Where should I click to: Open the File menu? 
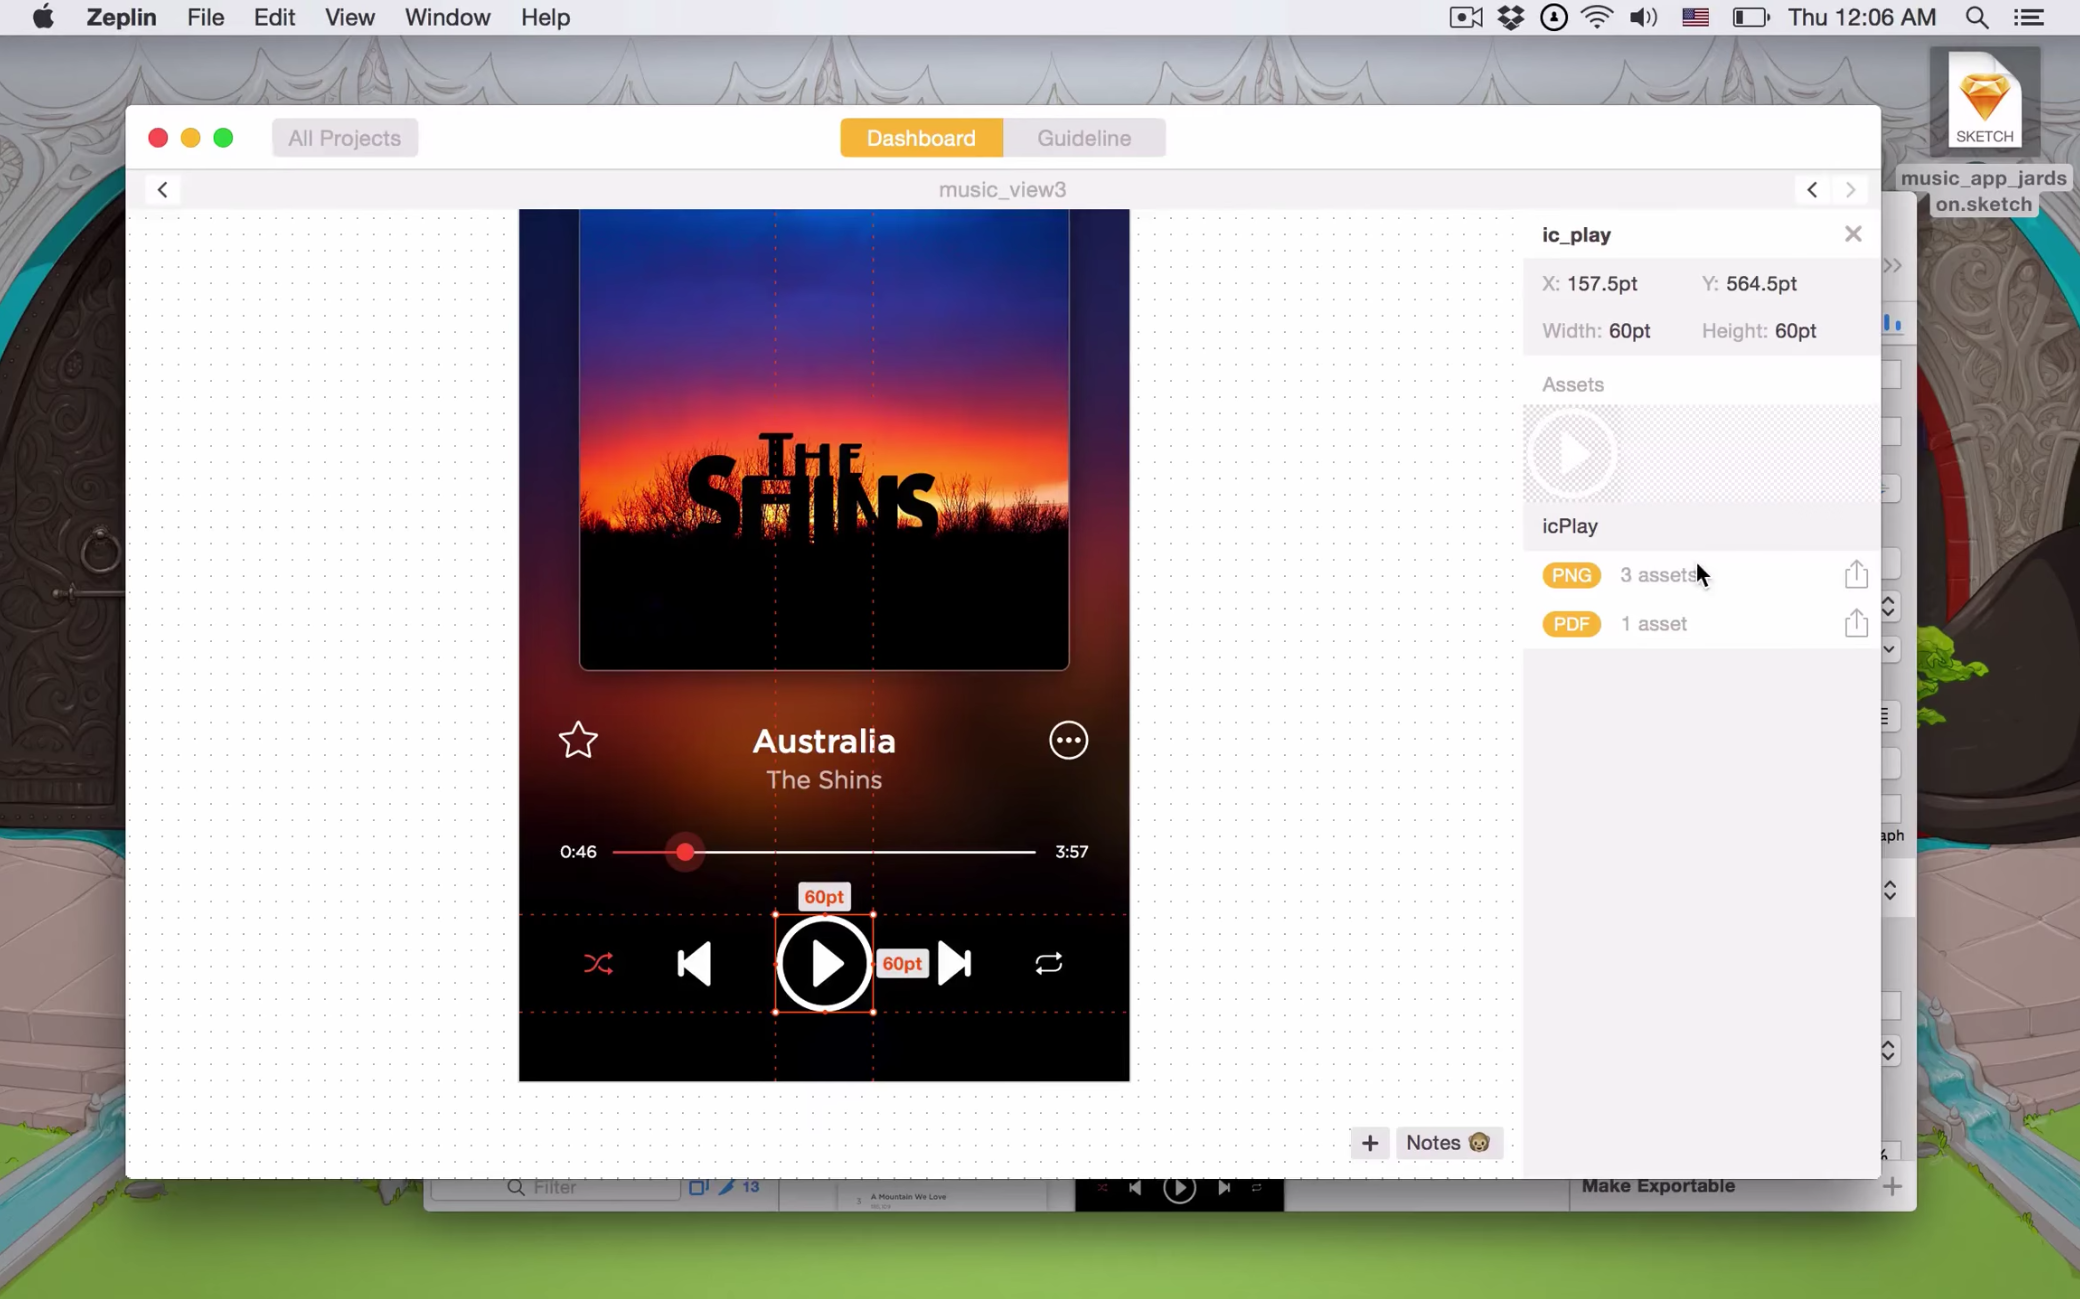pos(205,17)
